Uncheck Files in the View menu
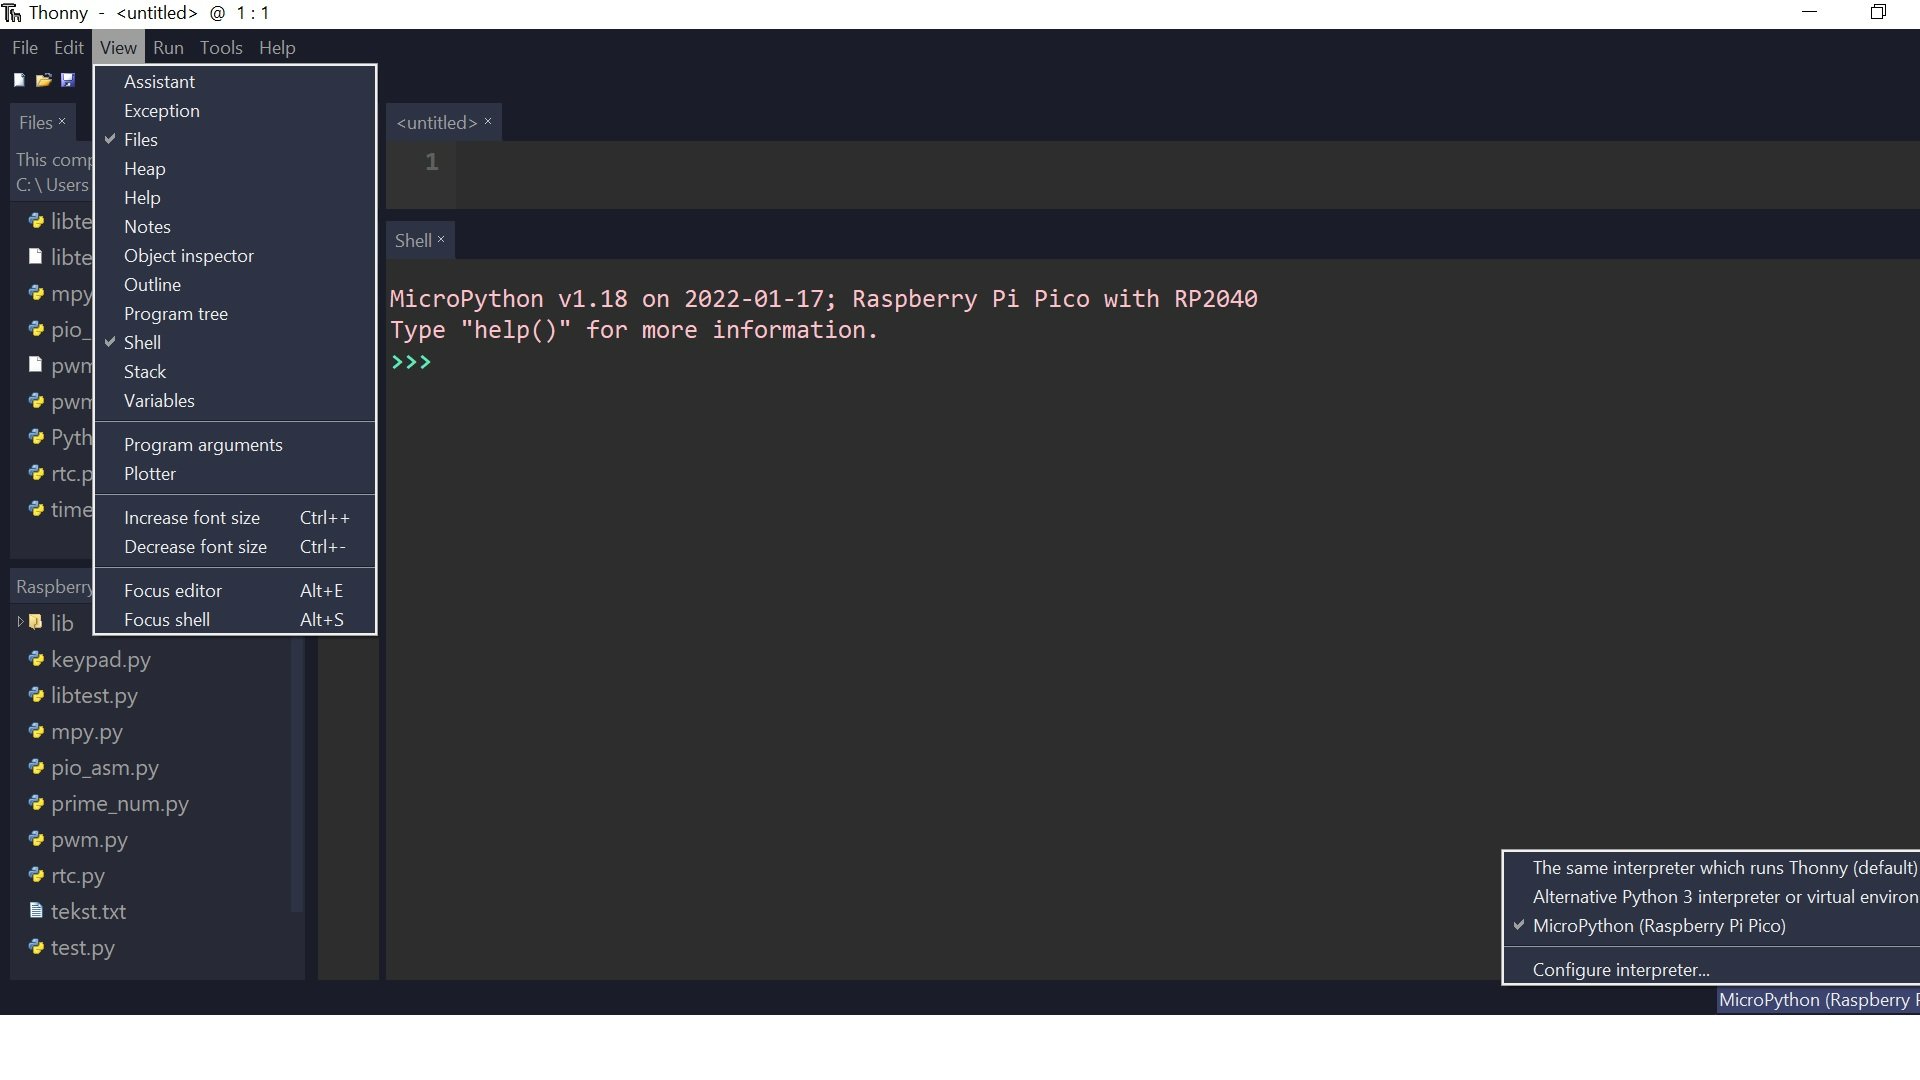Viewport: 1920px width, 1080px height. point(235,140)
